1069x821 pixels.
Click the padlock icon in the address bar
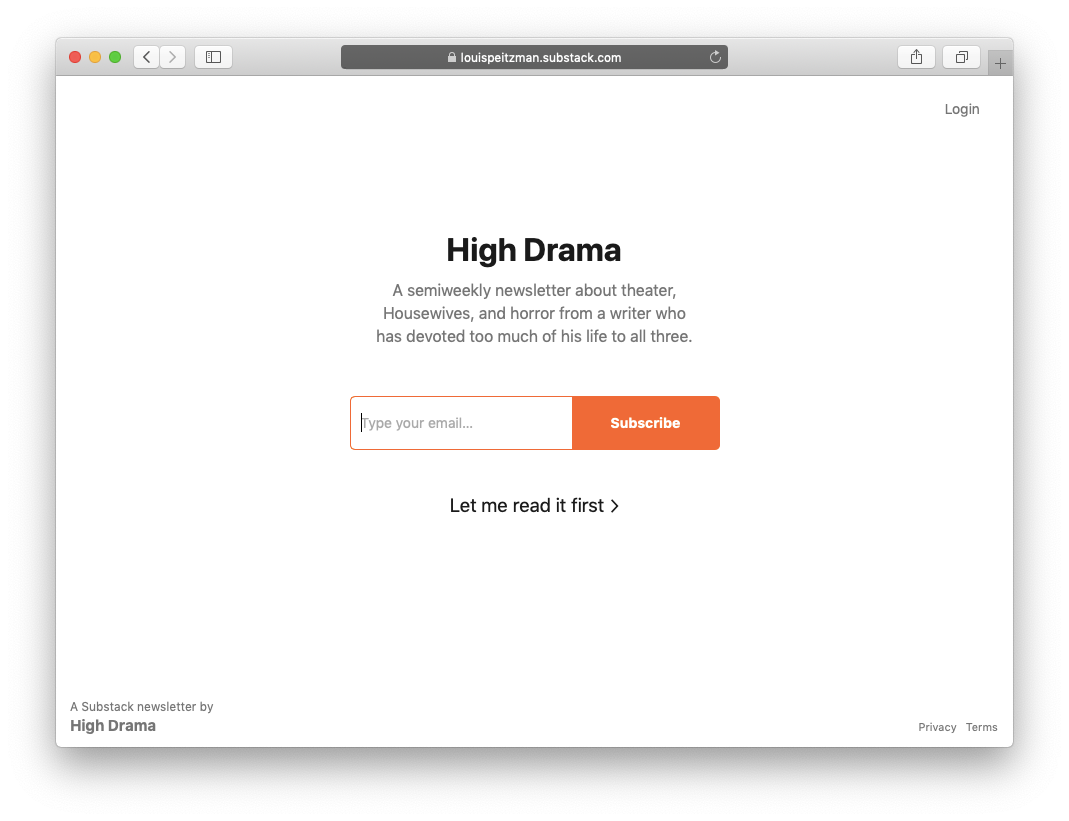452,58
